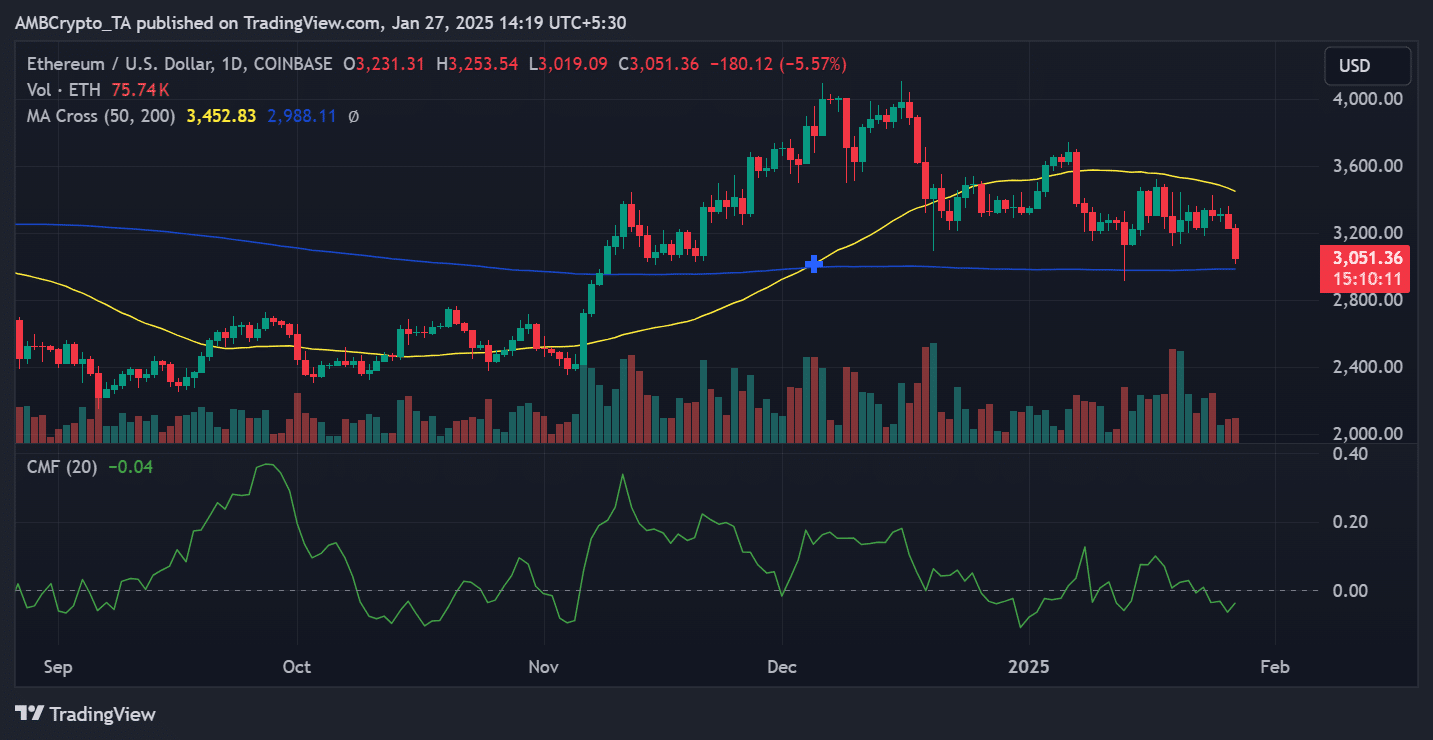The height and width of the screenshot is (740, 1433).
Task: Click the USD currency button
Action: 1367,65
